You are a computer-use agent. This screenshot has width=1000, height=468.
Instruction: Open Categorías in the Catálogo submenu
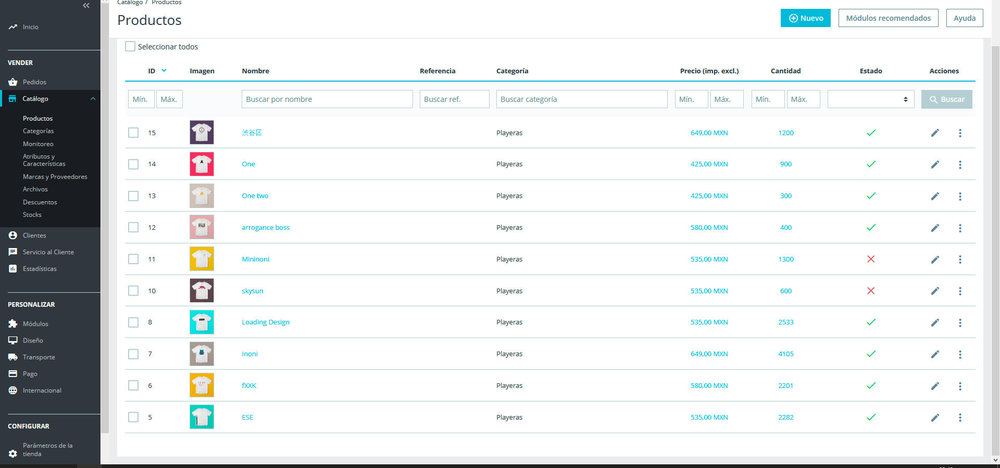38,131
